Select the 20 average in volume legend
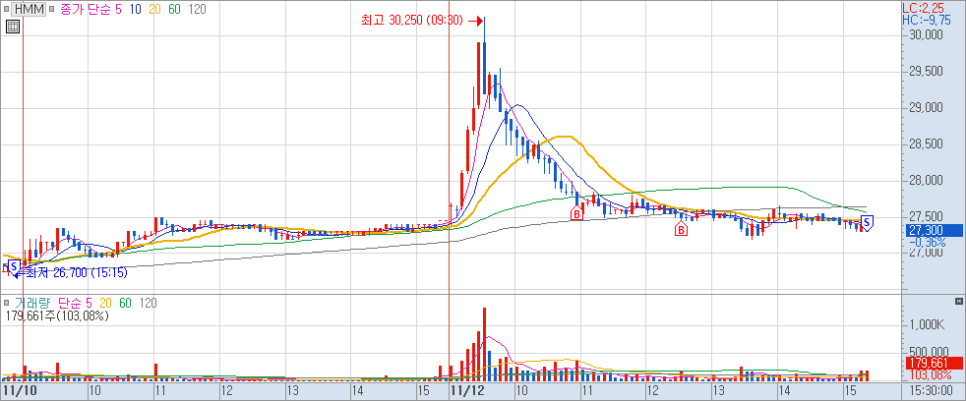Screen dimensions: 966x401 pyautogui.click(x=105, y=303)
